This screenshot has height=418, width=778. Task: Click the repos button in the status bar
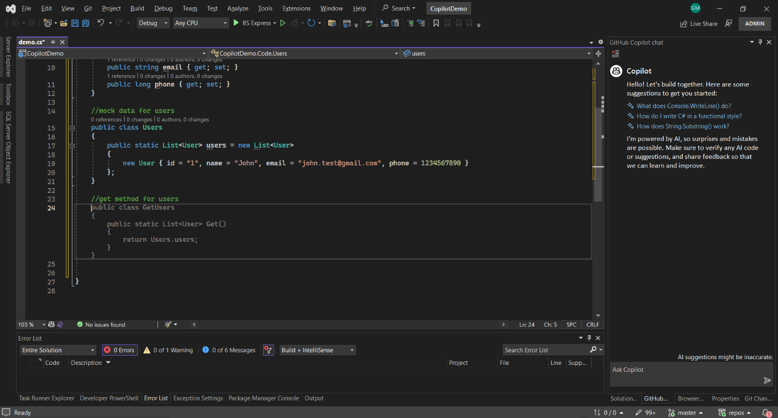click(735, 413)
